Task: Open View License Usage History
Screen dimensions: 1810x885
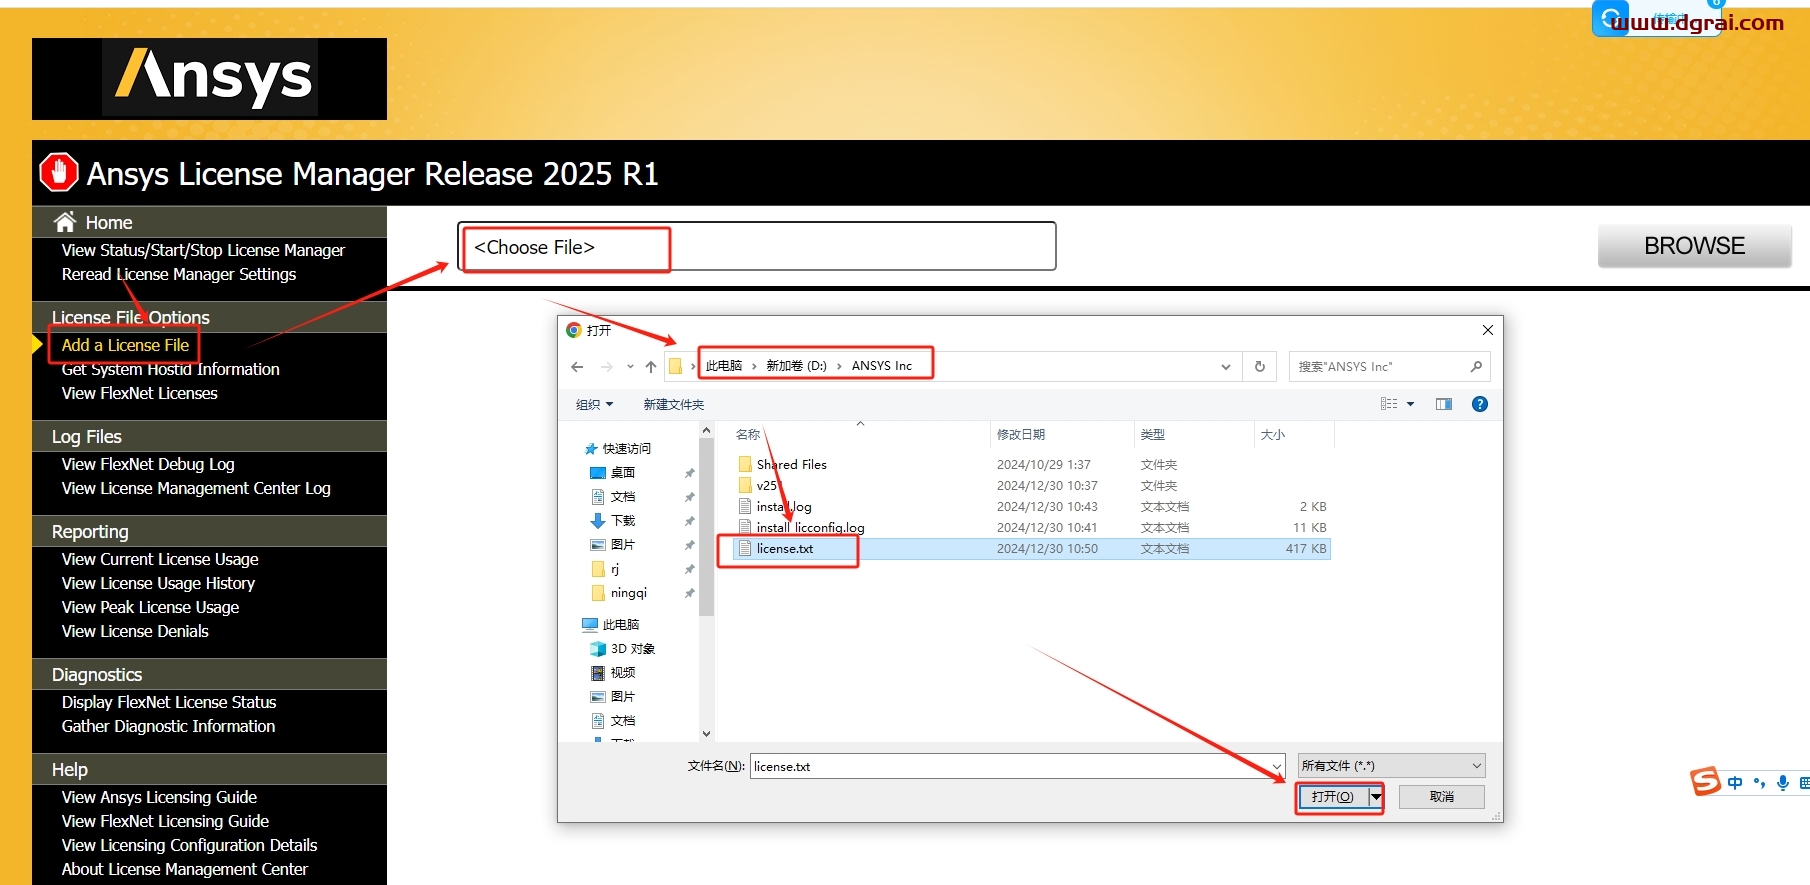Action: coord(158,583)
